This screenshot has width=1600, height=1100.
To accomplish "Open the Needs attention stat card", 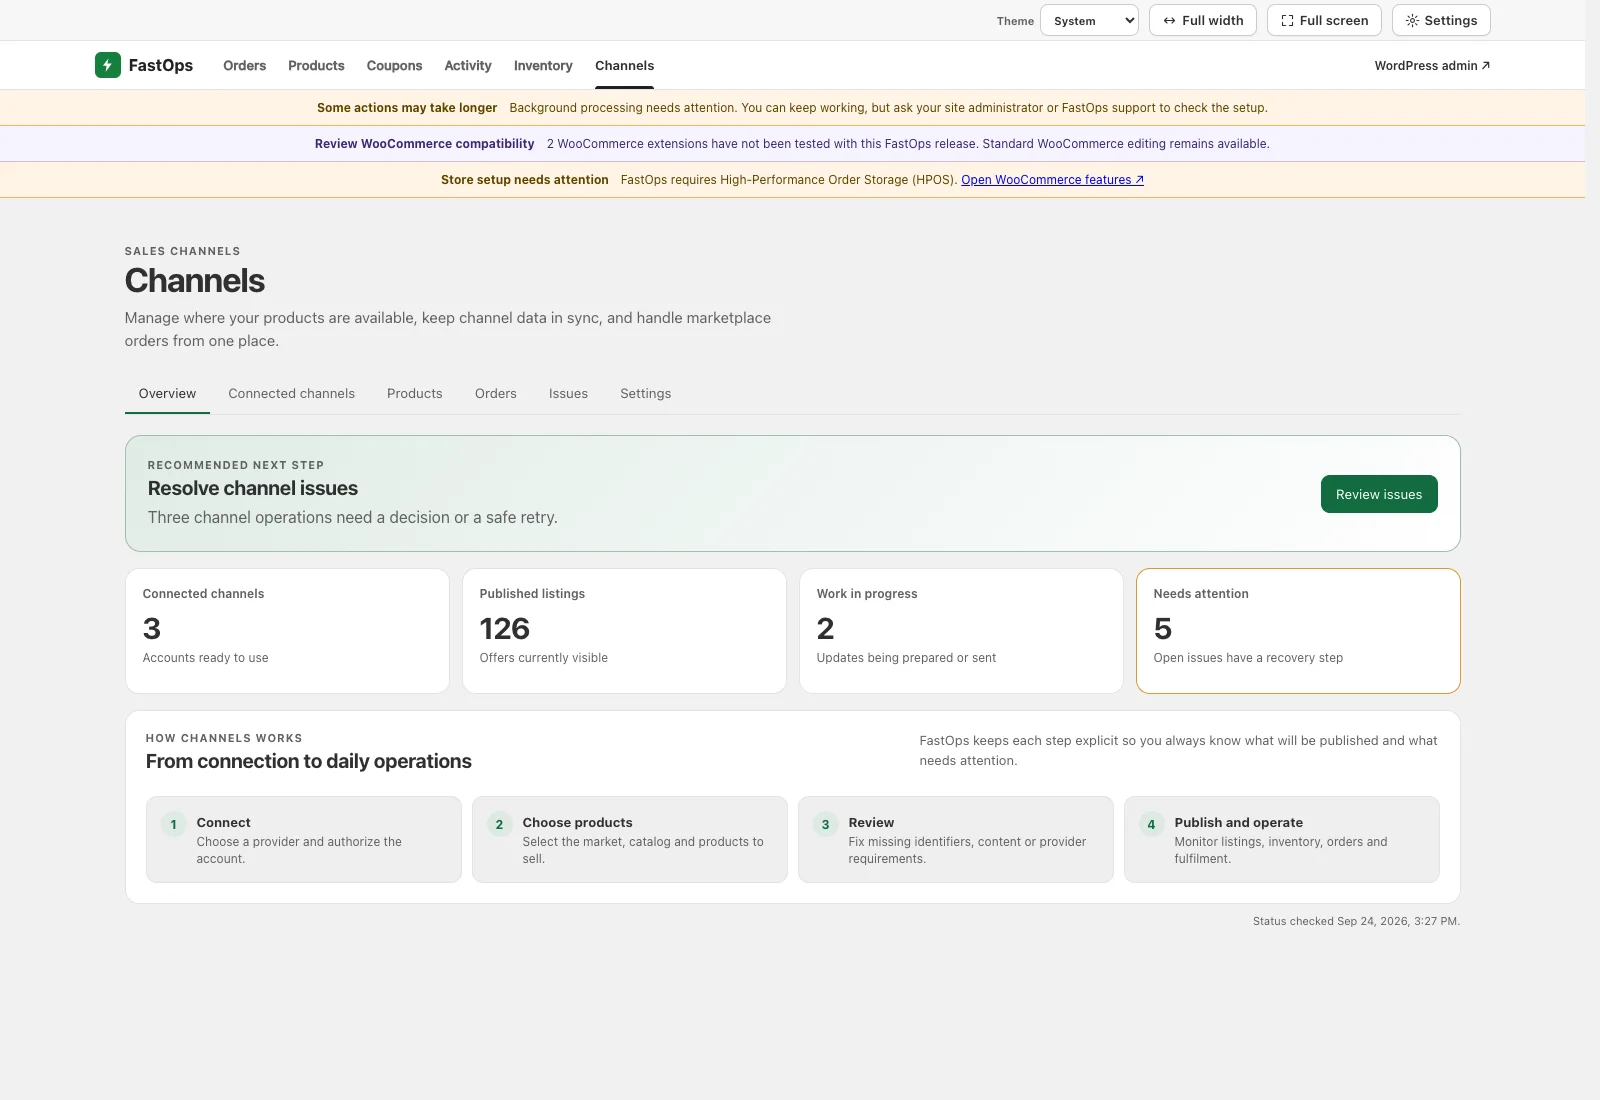I will 1298,631.
